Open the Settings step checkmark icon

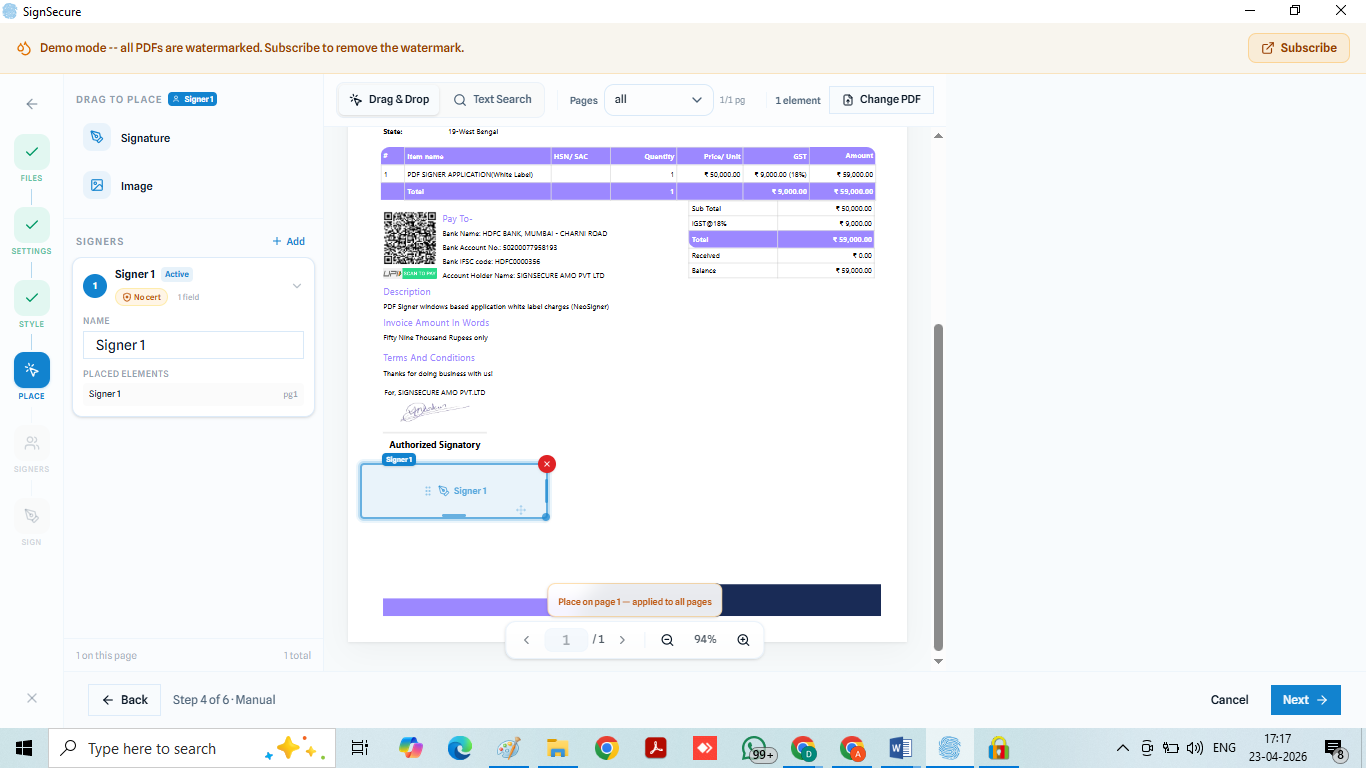pos(32,225)
